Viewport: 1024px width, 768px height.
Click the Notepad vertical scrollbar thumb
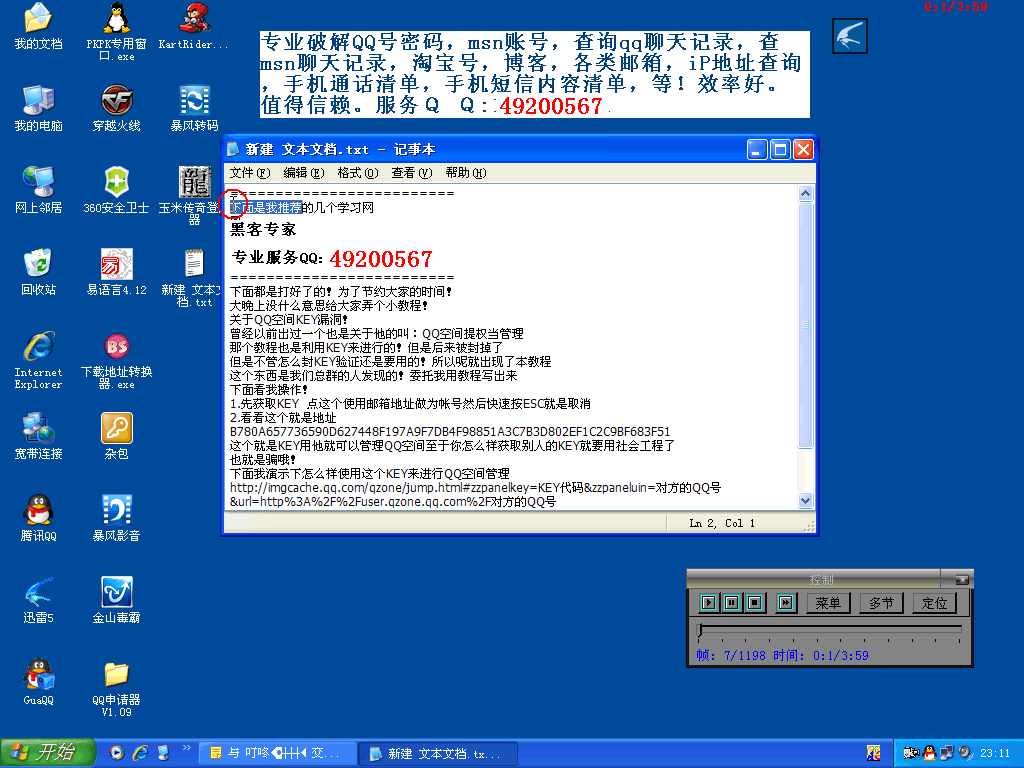(x=805, y=325)
